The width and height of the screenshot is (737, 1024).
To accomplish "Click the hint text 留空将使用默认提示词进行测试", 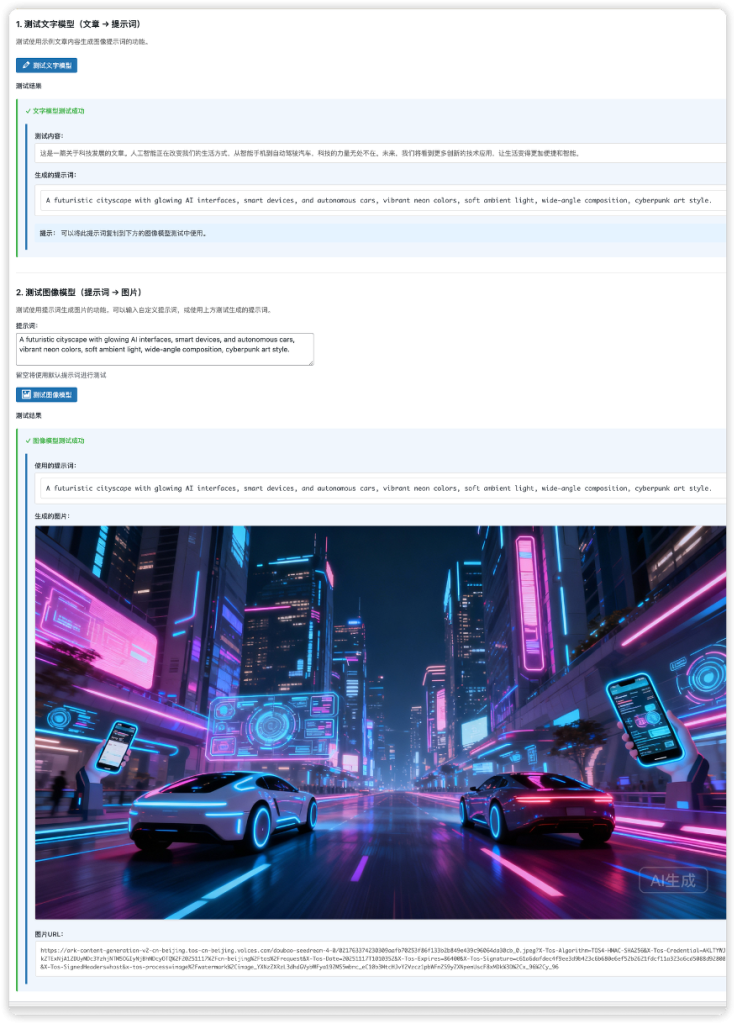I will (61, 375).
